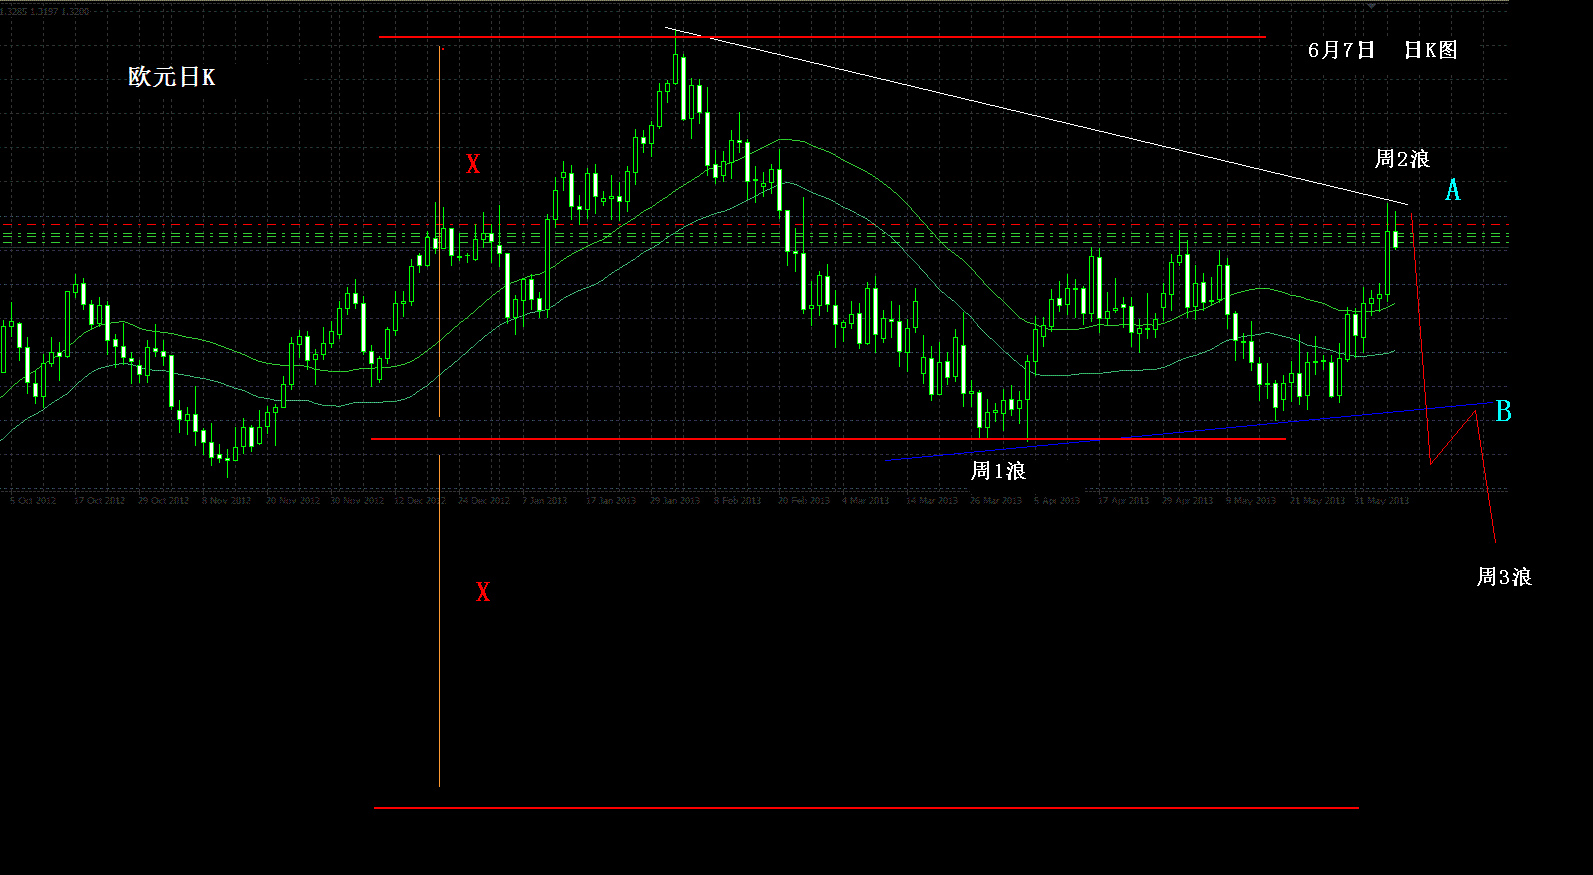
Task: Select the 17 Oct 2012 axis date
Action: click(99, 500)
